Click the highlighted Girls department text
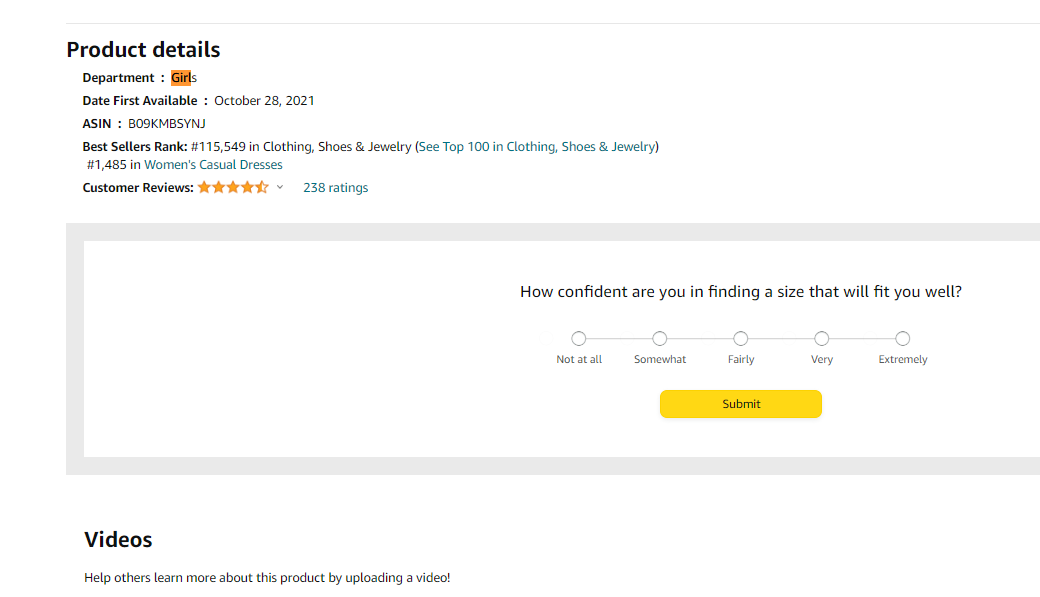 pyautogui.click(x=184, y=78)
